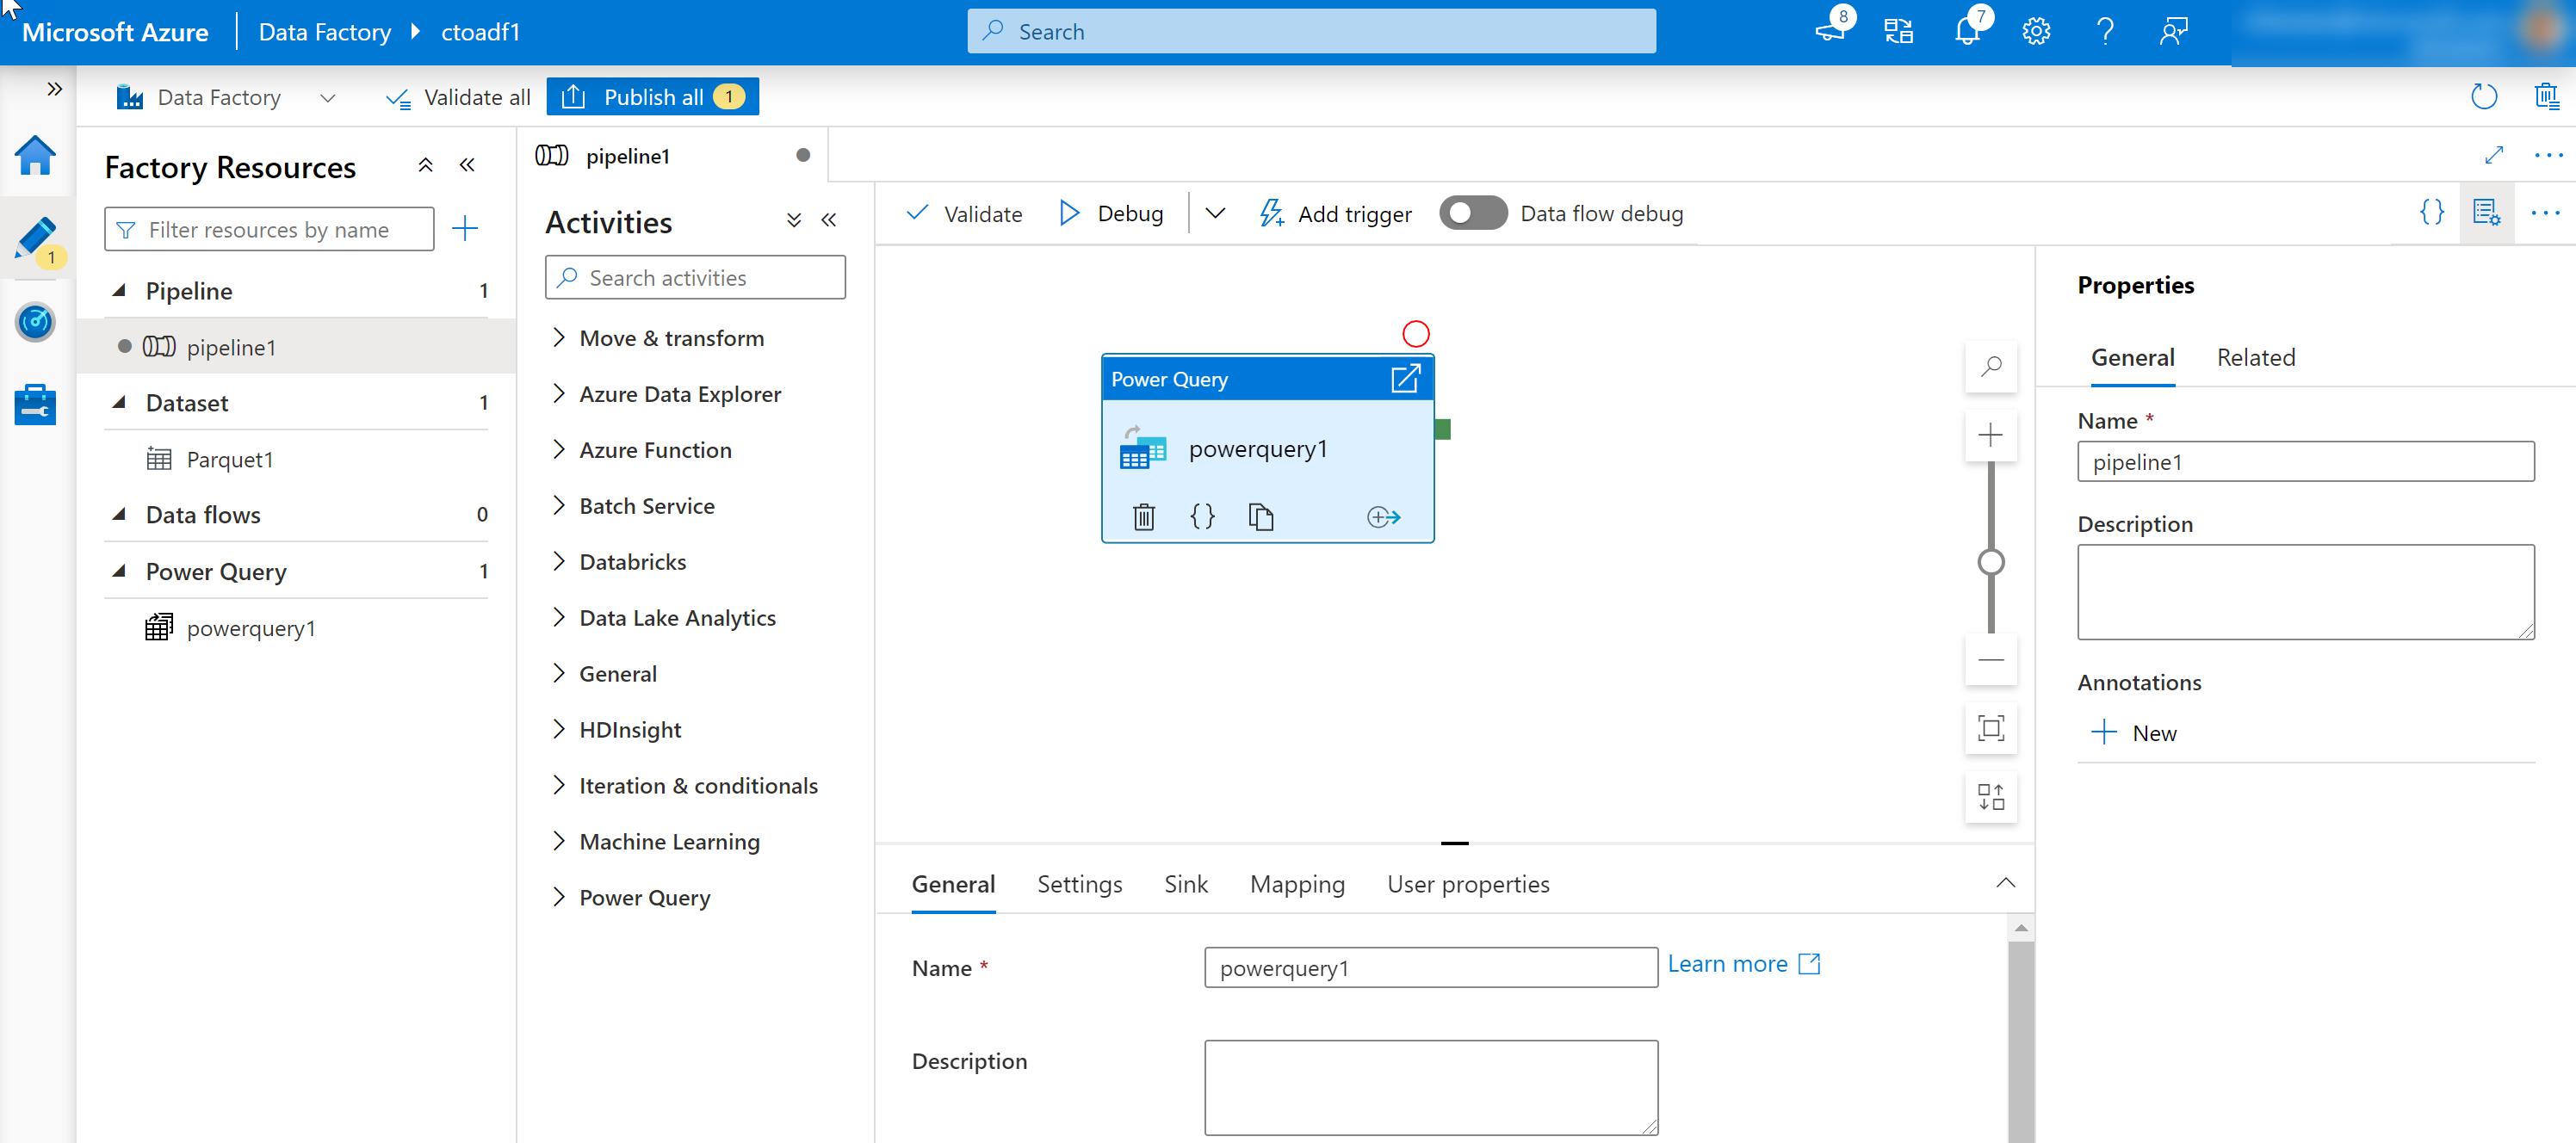
Task: Open the Monitor hub in left sidebar
Action: click(x=36, y=322)
